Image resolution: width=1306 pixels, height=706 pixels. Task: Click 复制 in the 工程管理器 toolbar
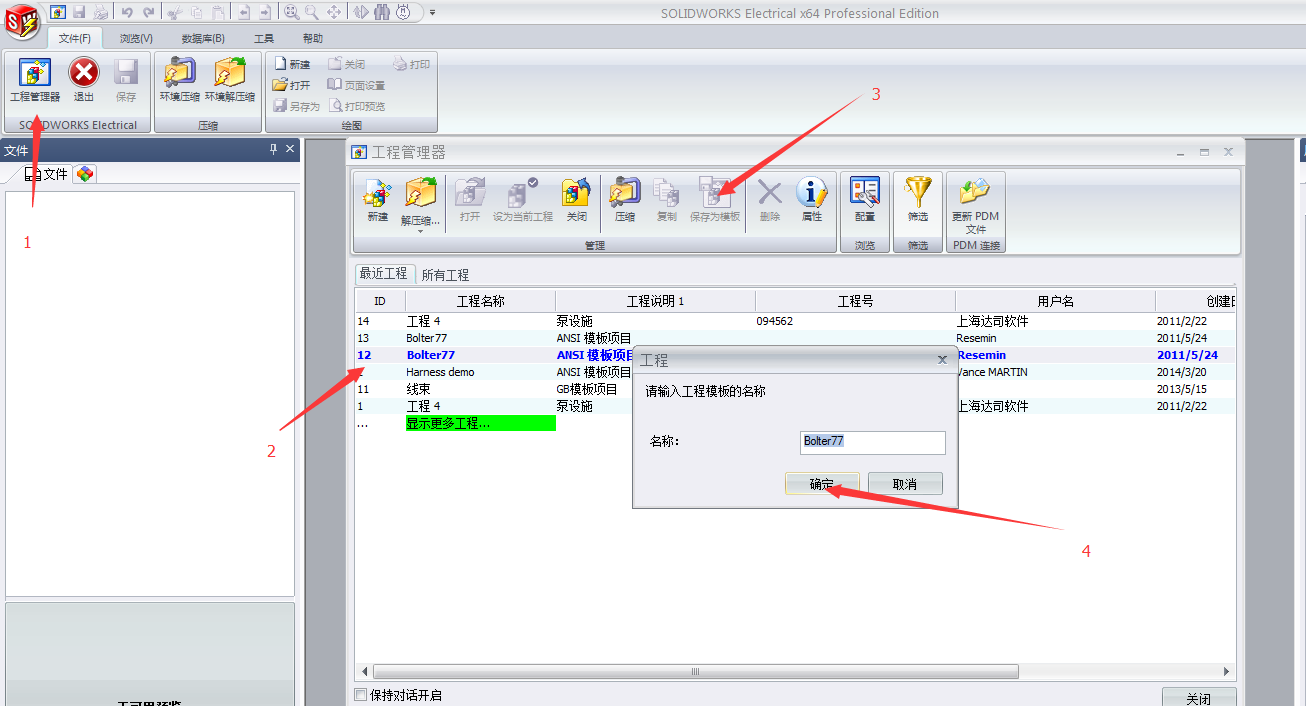coord(667,200)
